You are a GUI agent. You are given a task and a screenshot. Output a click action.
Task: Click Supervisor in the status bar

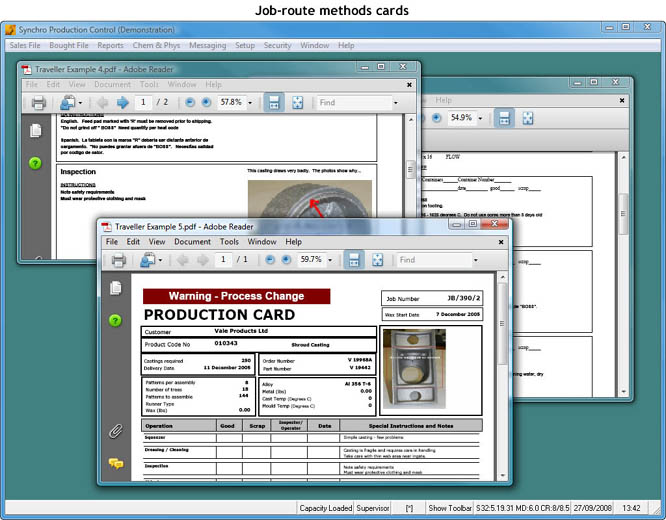tap(373, 508)
